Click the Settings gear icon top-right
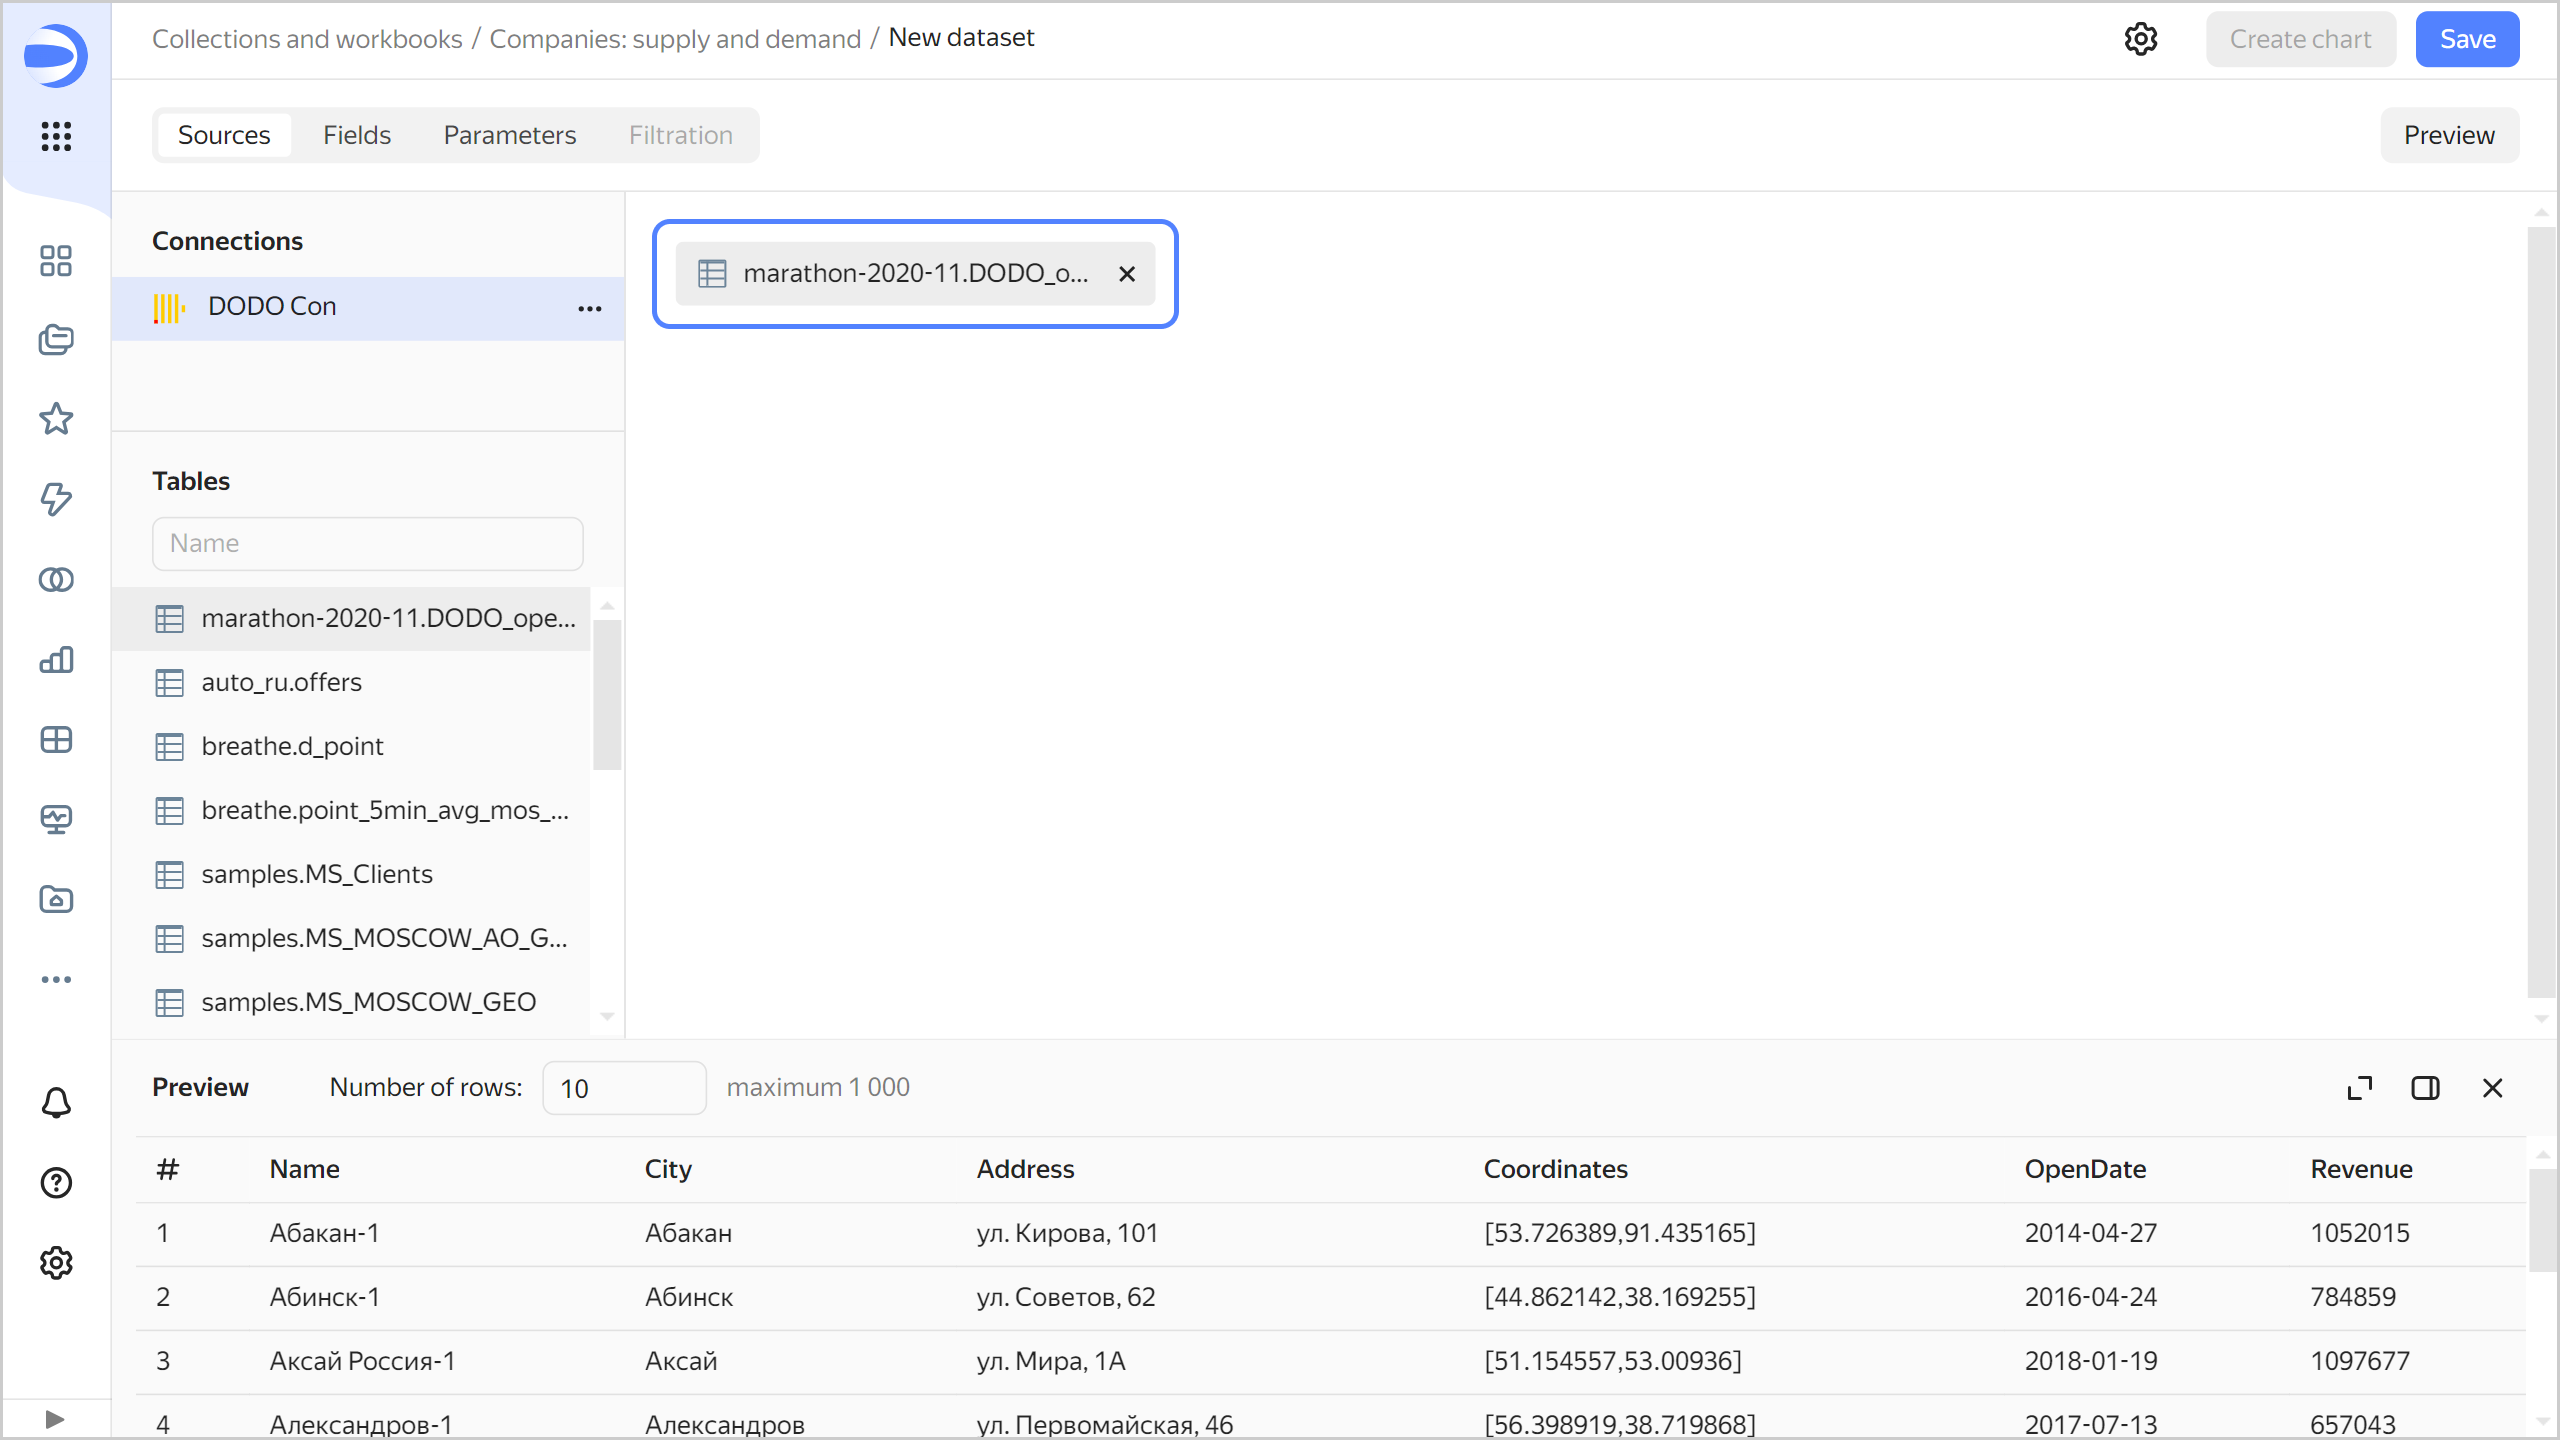This screenshot has width=2560, height=1440. tap(2142, 39)
